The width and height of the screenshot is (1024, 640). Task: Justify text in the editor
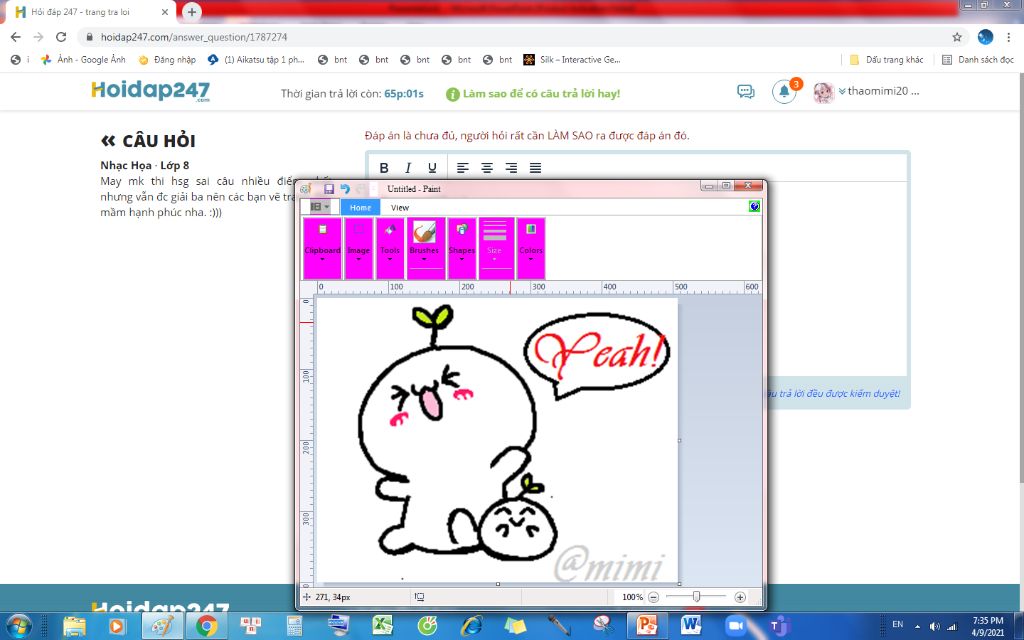(535, 168)
